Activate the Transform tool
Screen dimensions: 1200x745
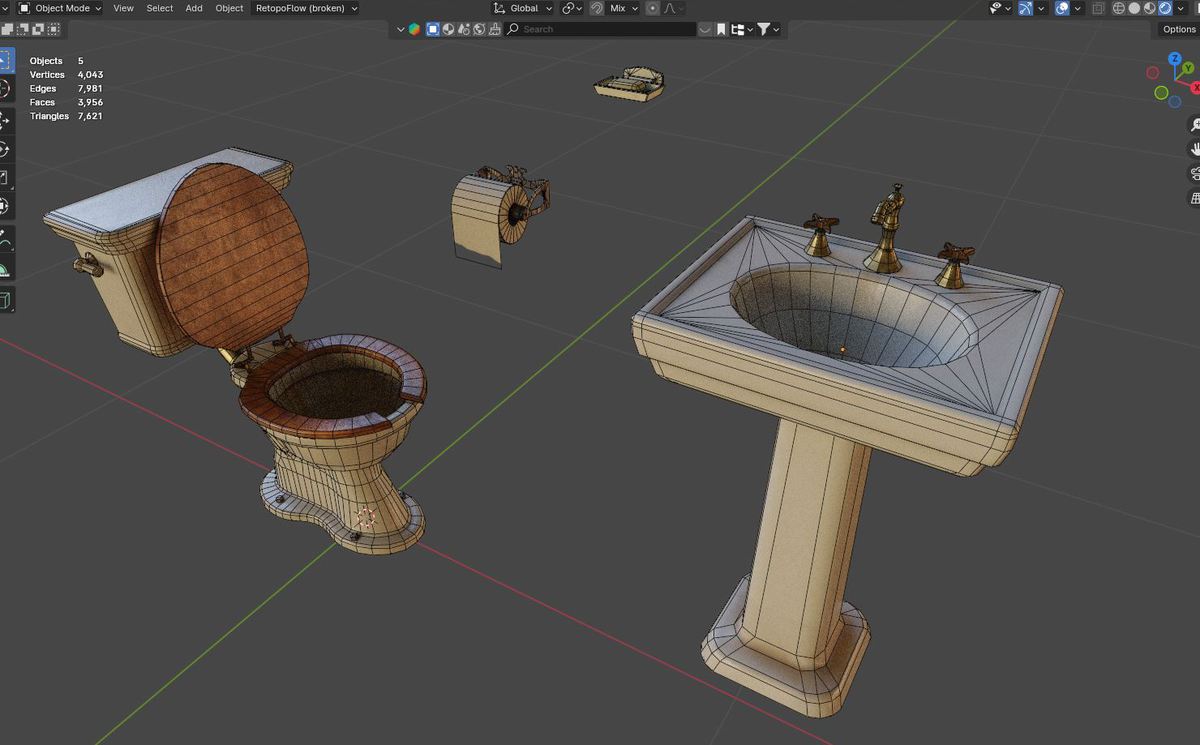point(4,206)
